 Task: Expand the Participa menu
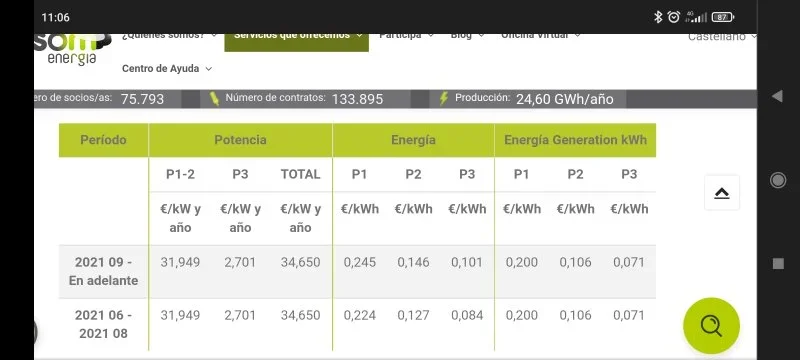tap(406, 36)
